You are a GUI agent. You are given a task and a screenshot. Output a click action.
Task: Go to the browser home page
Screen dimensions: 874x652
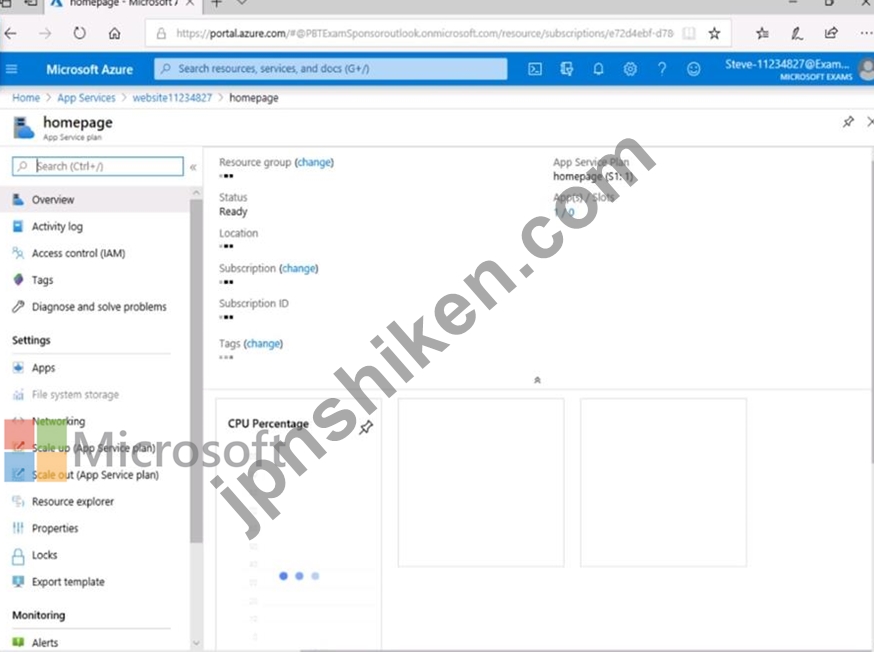[x=114, y=33]
